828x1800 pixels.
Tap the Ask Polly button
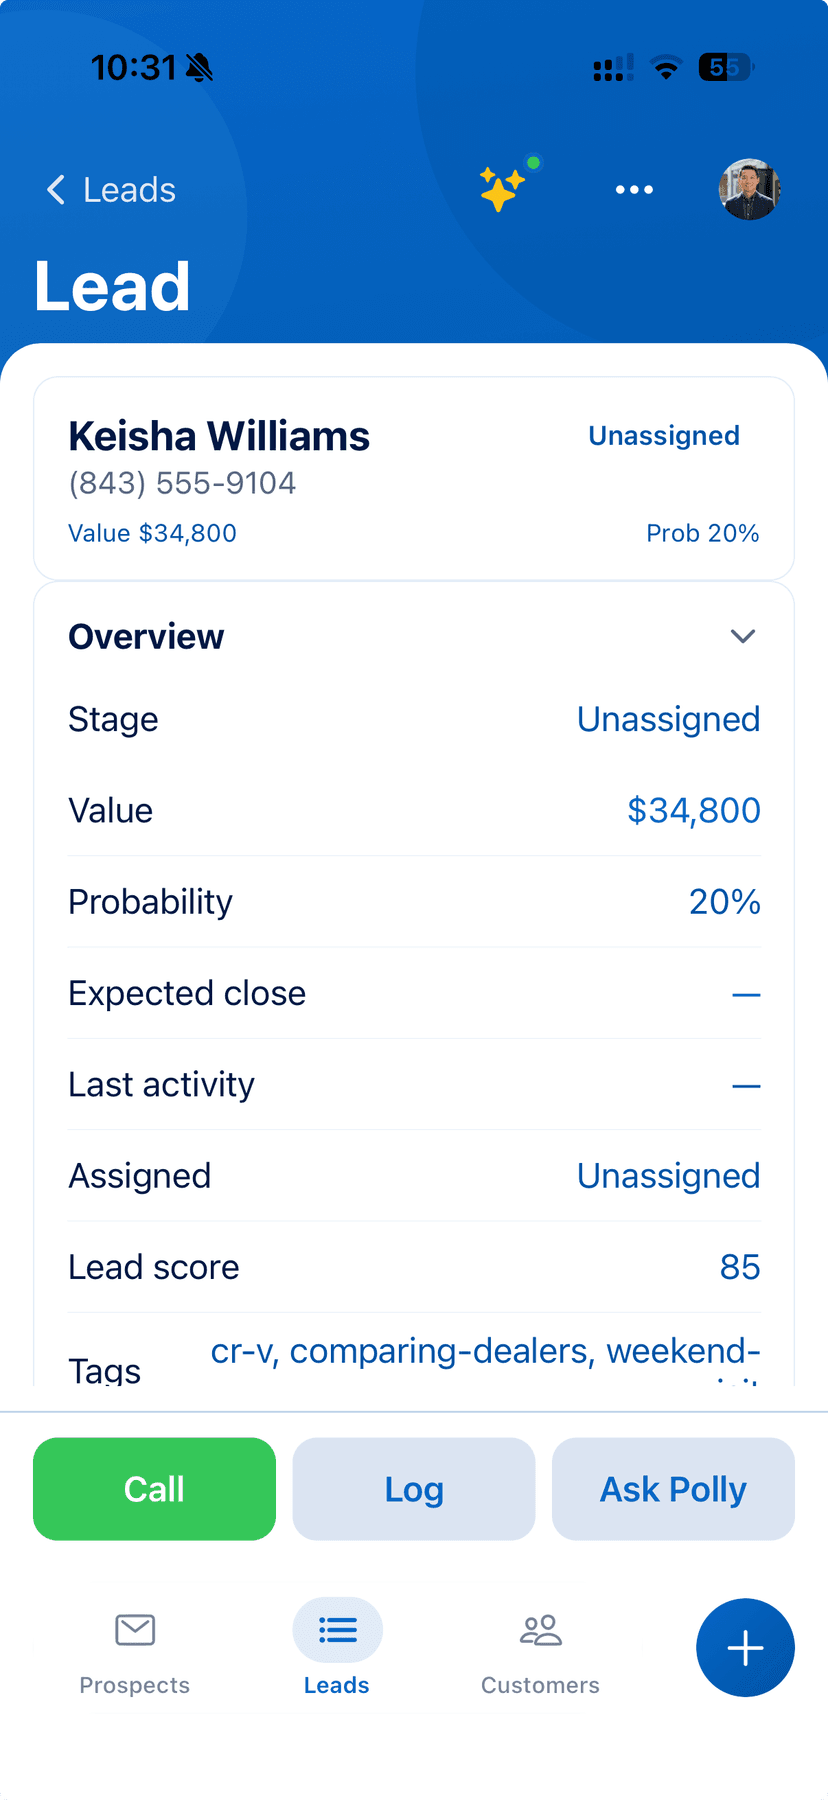pyautogui.click(x=672, y=1489)
